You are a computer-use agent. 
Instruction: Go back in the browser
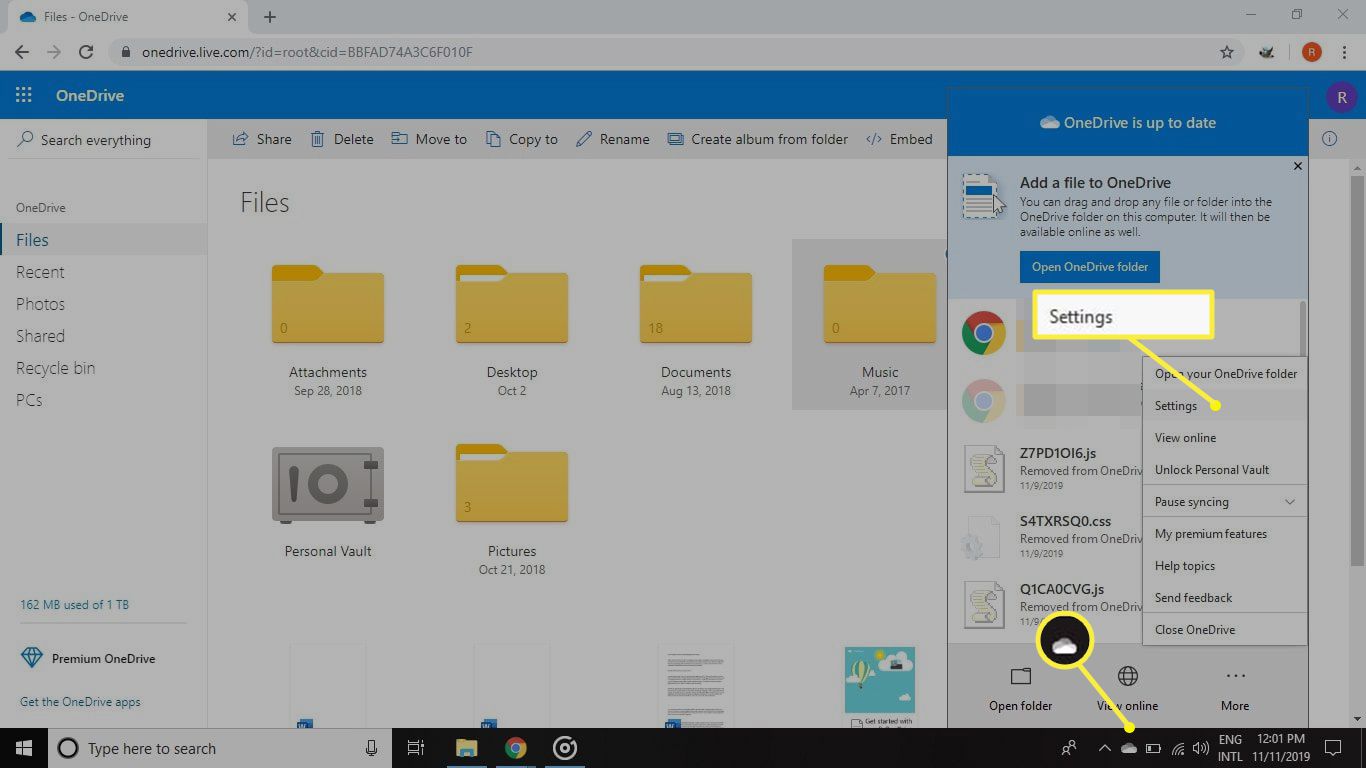click(22, 52)
